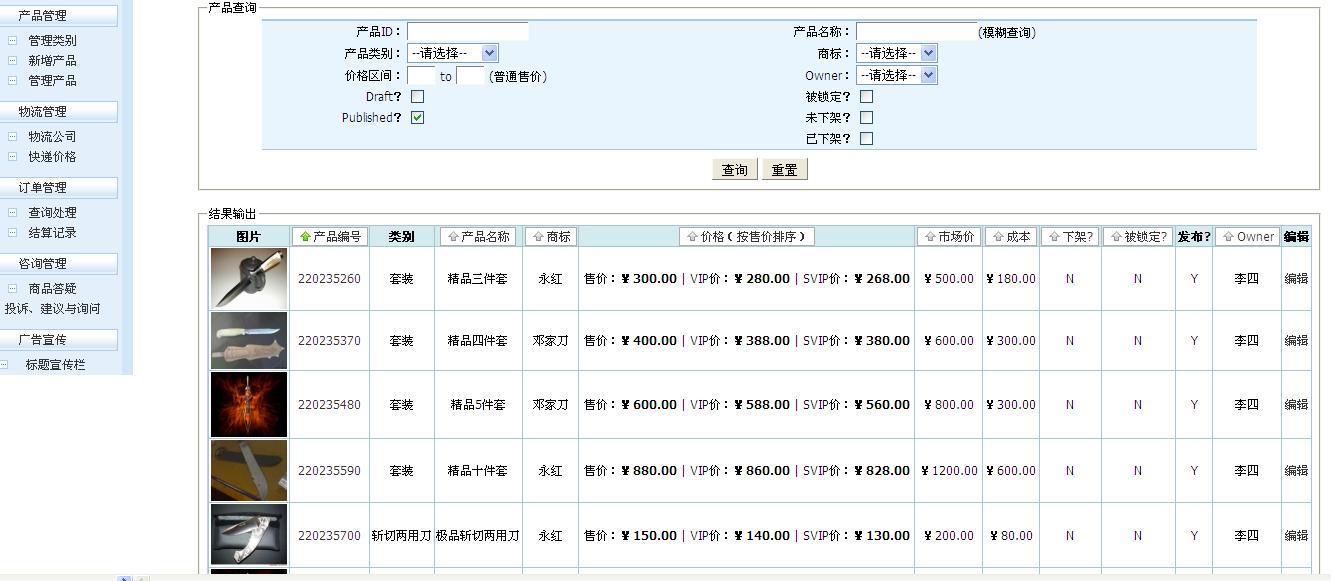
Task: Select the 产品管理 menu header
Action: click(58, 16)
